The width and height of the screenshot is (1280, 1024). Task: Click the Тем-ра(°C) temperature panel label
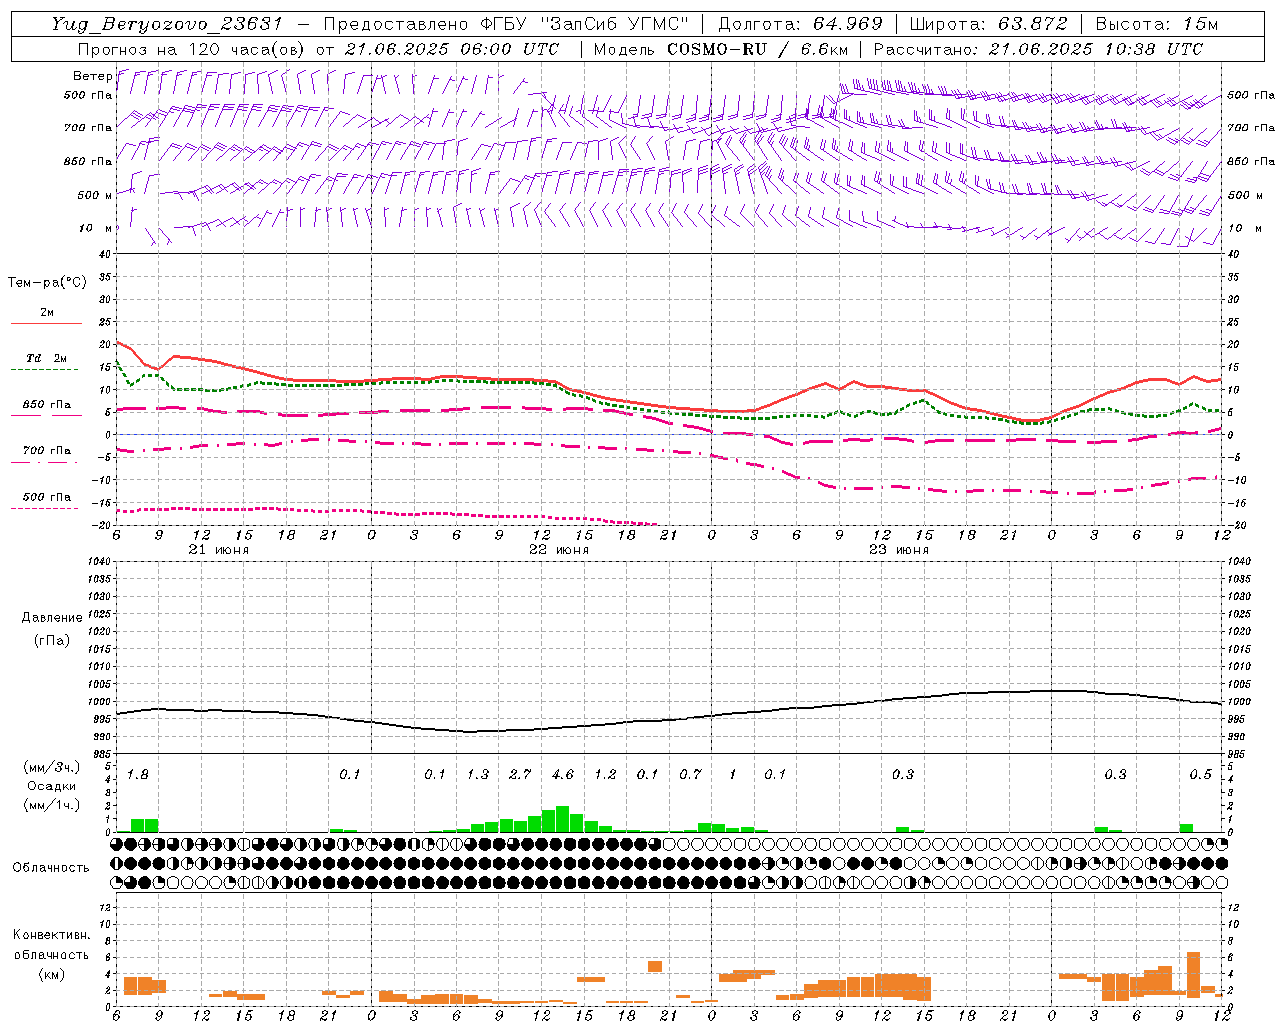point(47,283)
